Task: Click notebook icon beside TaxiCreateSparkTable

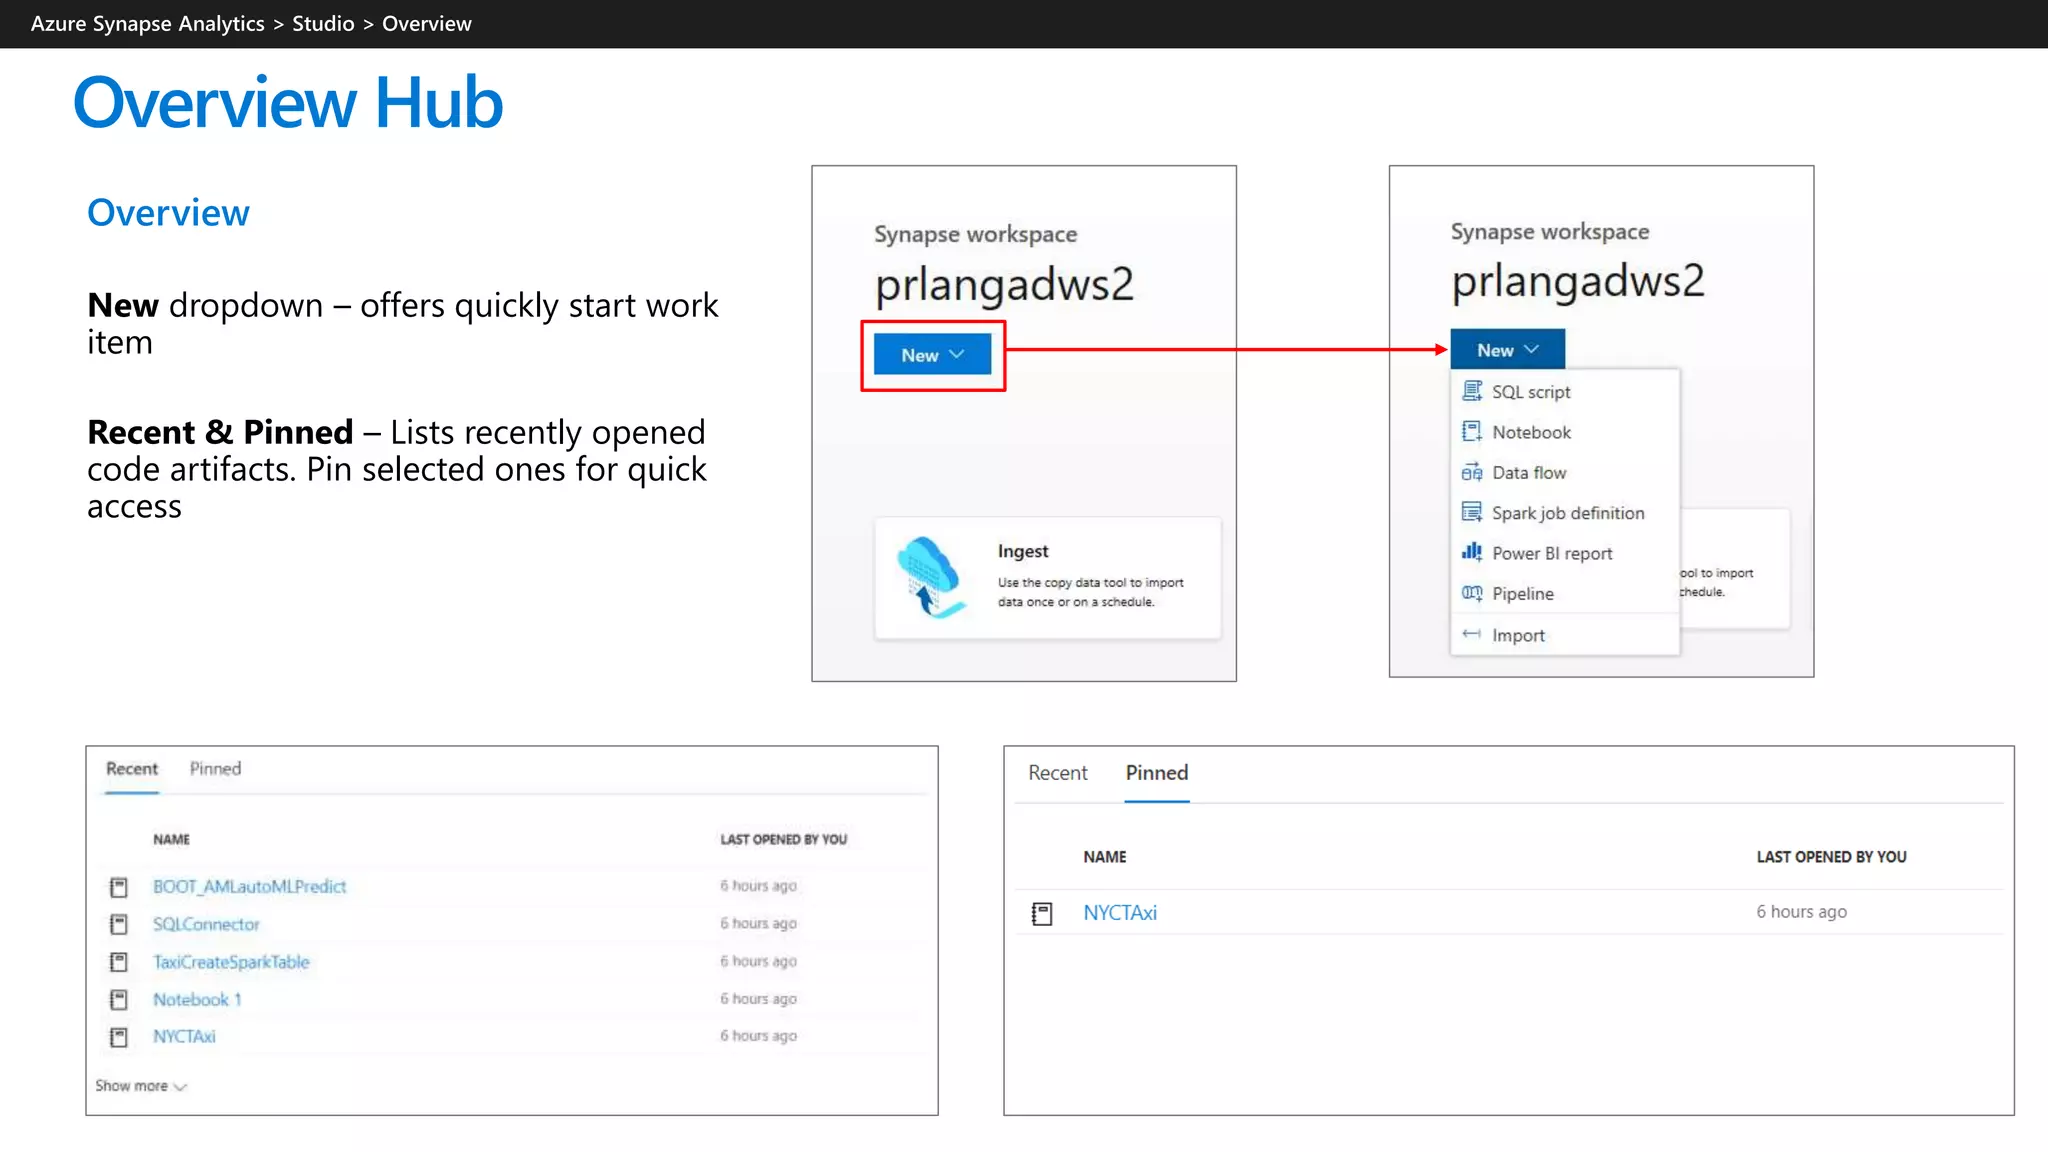Action: (x=119, y=962)
